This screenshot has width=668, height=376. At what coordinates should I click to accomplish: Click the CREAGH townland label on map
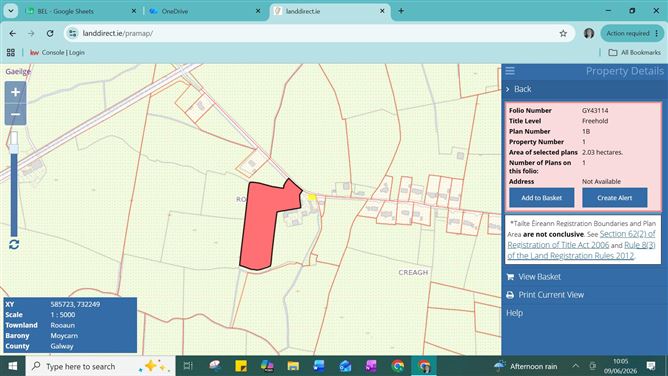pyautogui.click(x=413, y=273)
